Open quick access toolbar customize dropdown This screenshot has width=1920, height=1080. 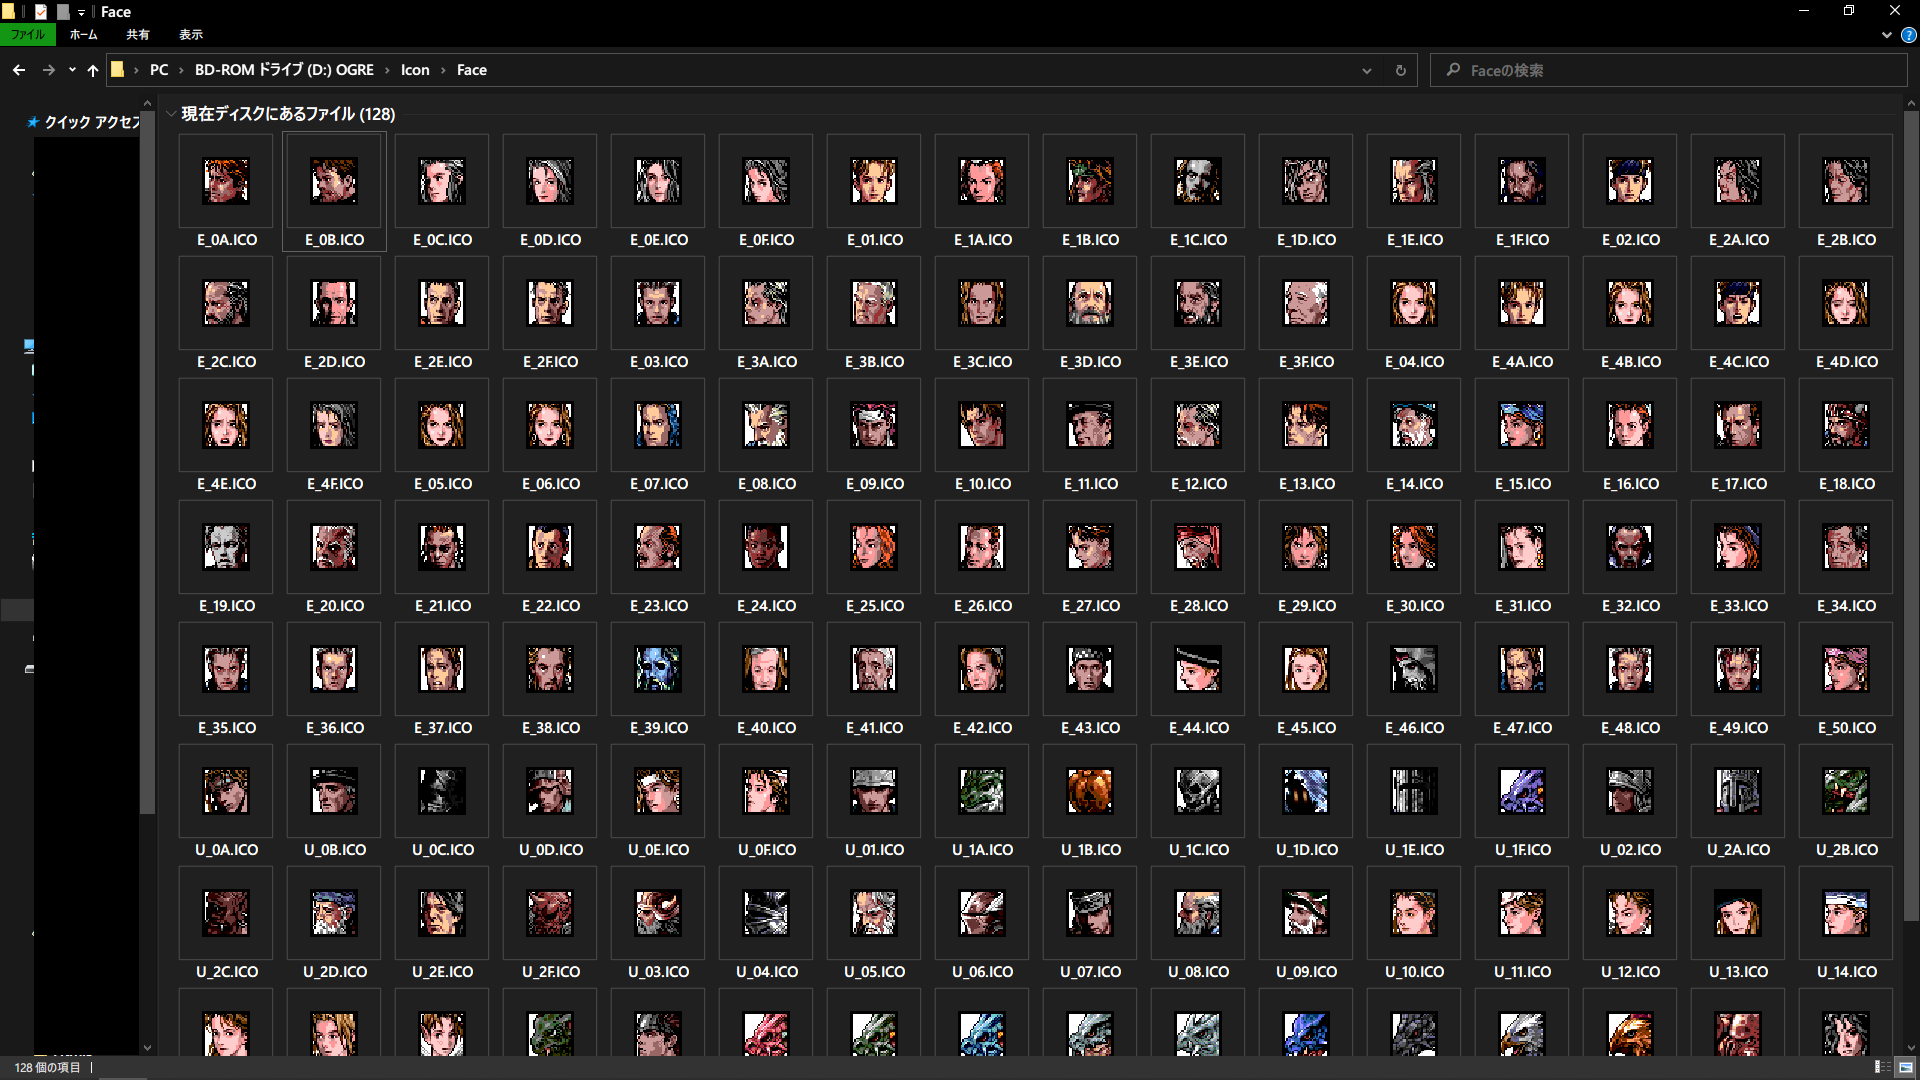[81, 12]
